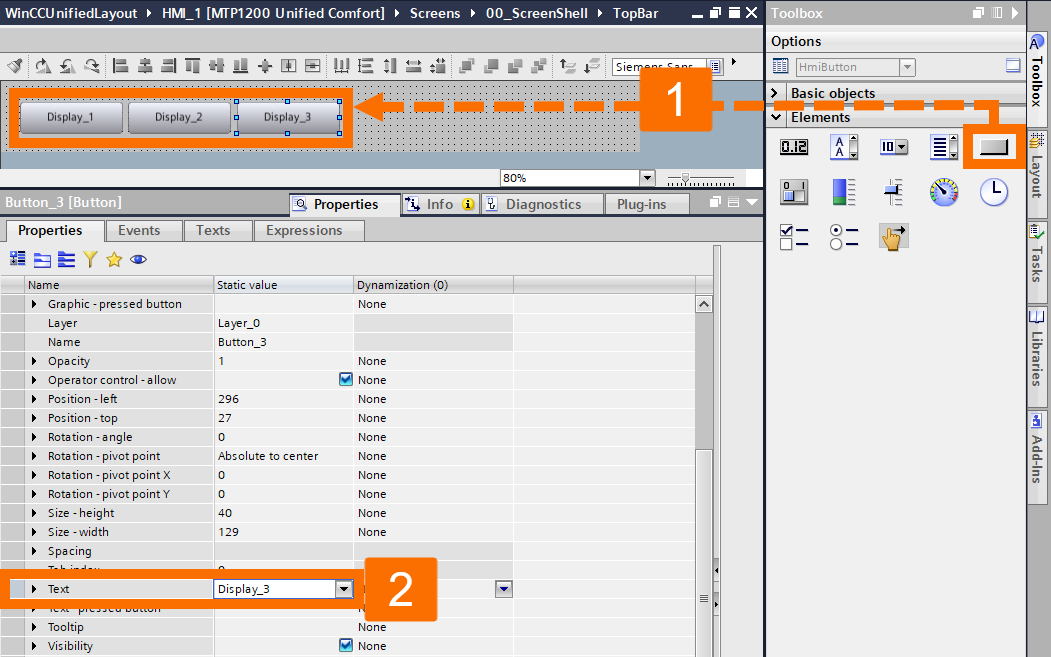The image size is (1051, 657).
Task: Click the Layer value Layer_0
Action: (283, 323)
